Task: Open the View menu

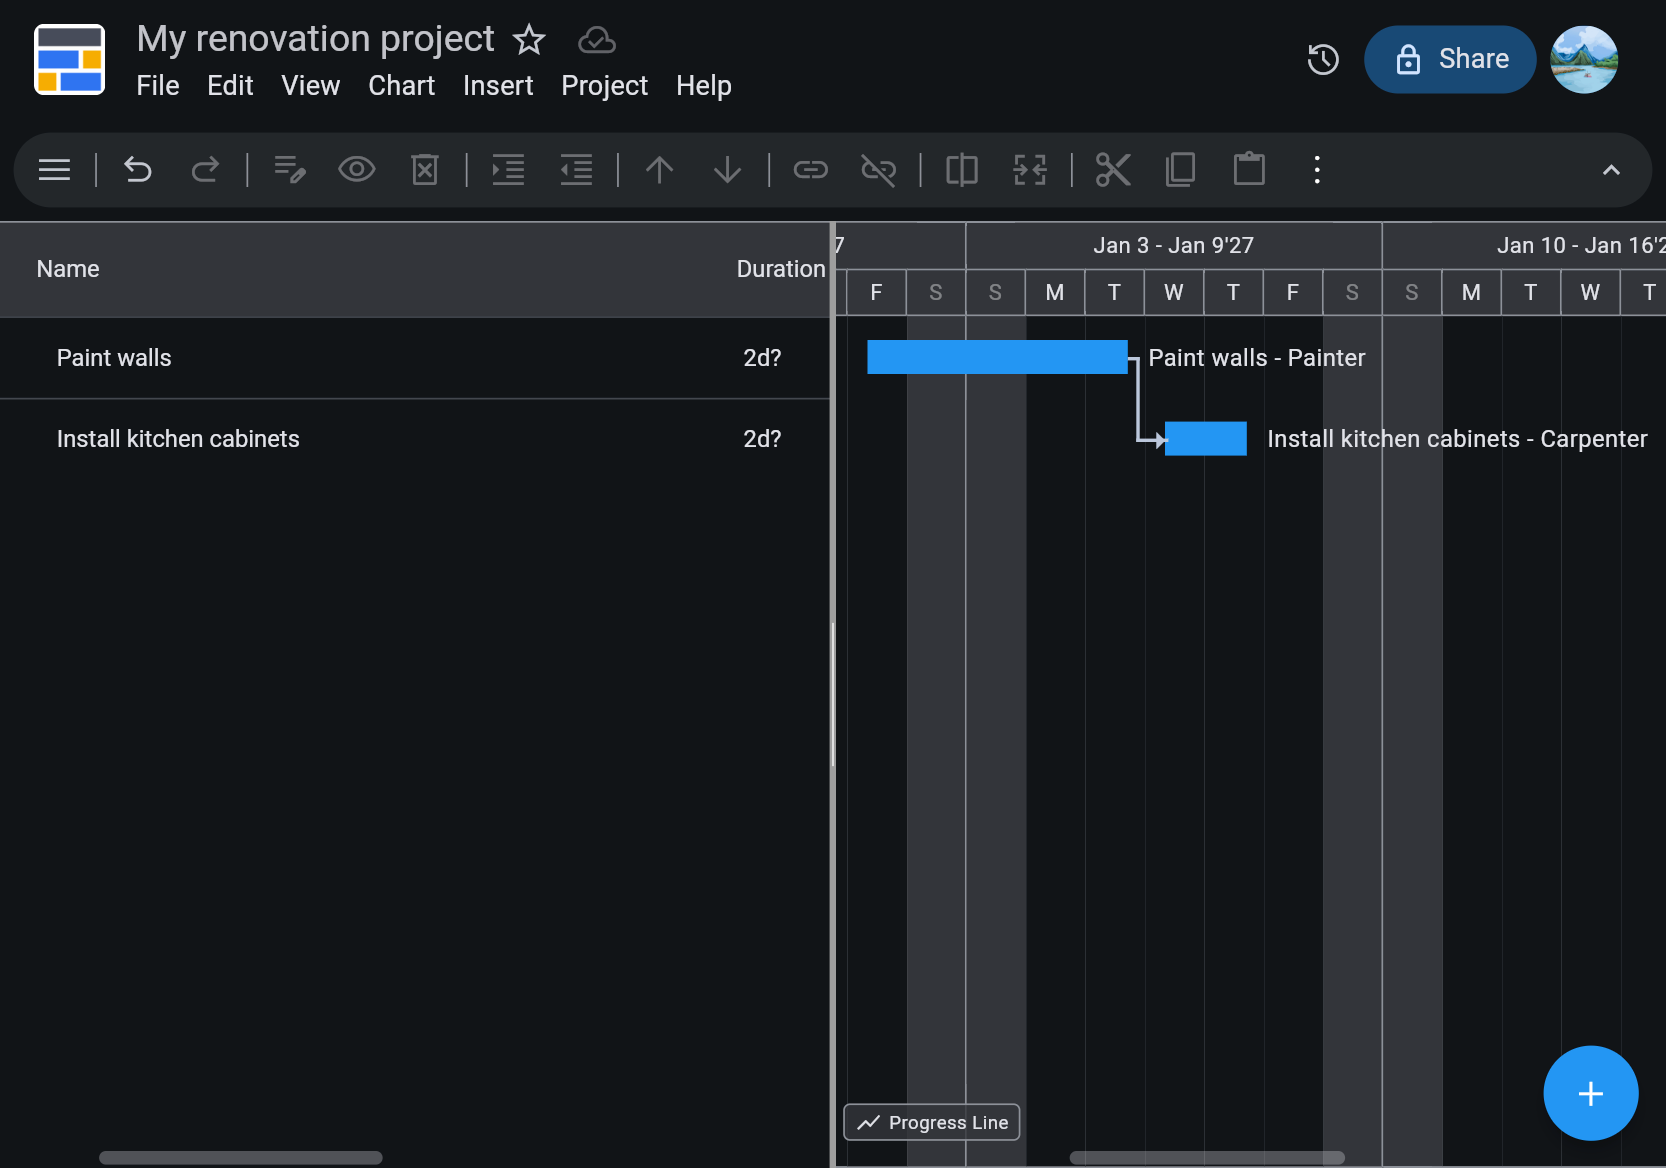Action: (310, 86)
